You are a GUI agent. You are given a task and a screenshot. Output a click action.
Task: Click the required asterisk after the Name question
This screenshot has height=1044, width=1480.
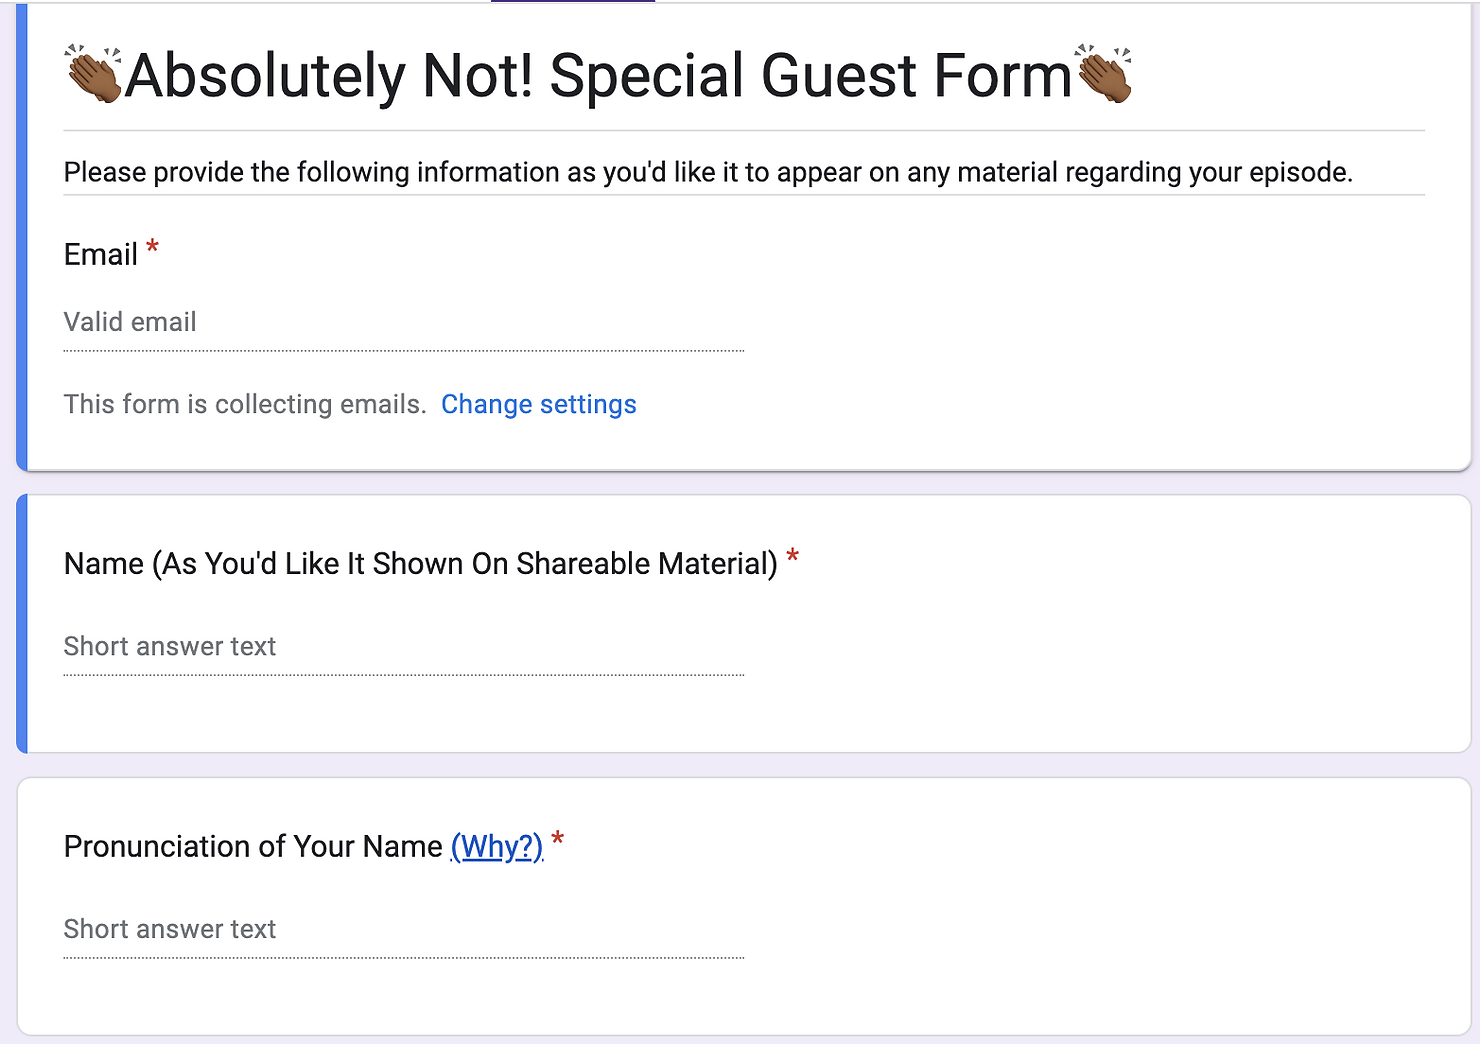pyautogui.click(x=792, y=556)
